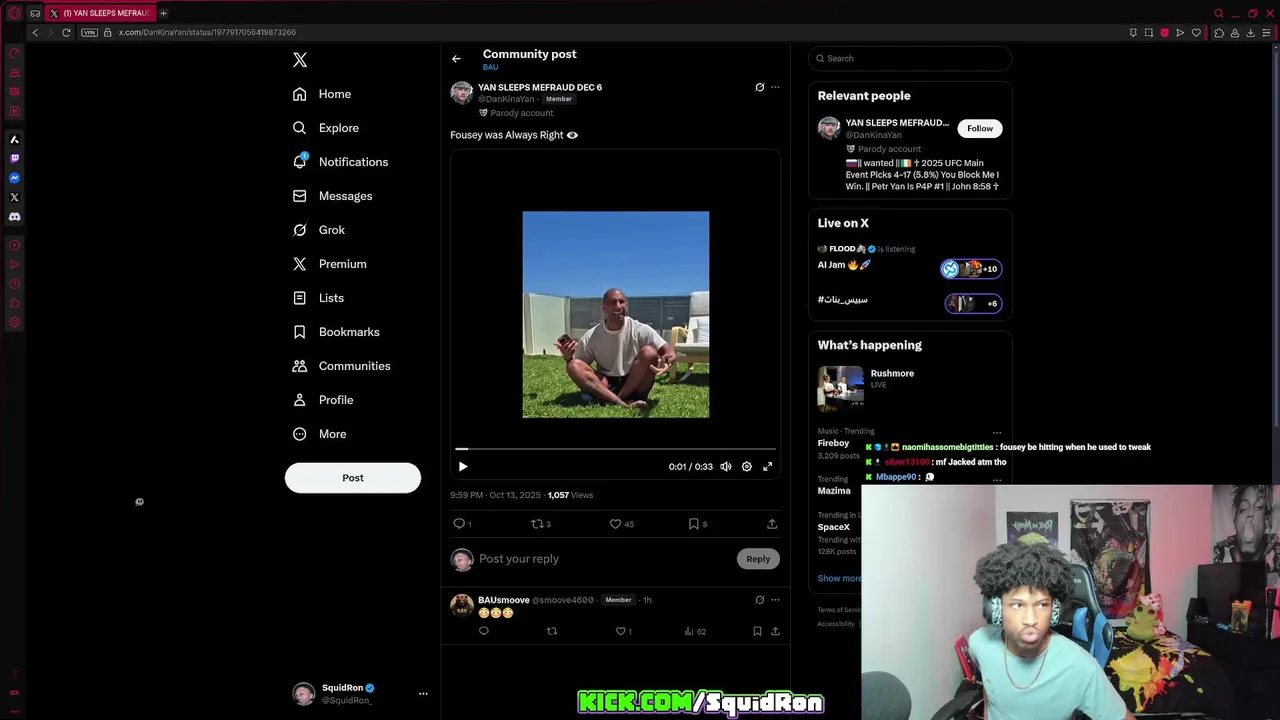The width and height of the screenshot is (1280, 720).
Task: Toggle the browser VPN badge
Action: click(89, 32)
